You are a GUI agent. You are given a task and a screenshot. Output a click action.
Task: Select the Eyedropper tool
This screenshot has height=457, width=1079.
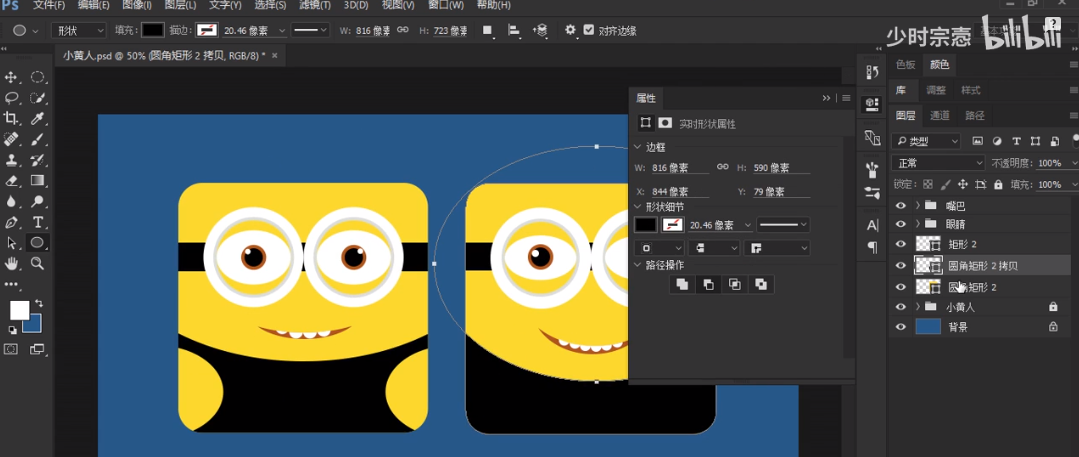38,119
